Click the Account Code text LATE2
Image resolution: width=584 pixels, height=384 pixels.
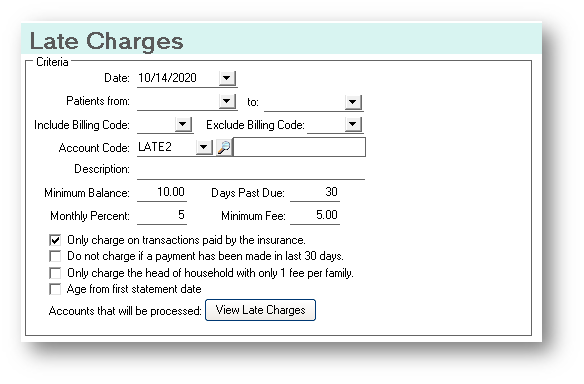[x=155, y=147]
